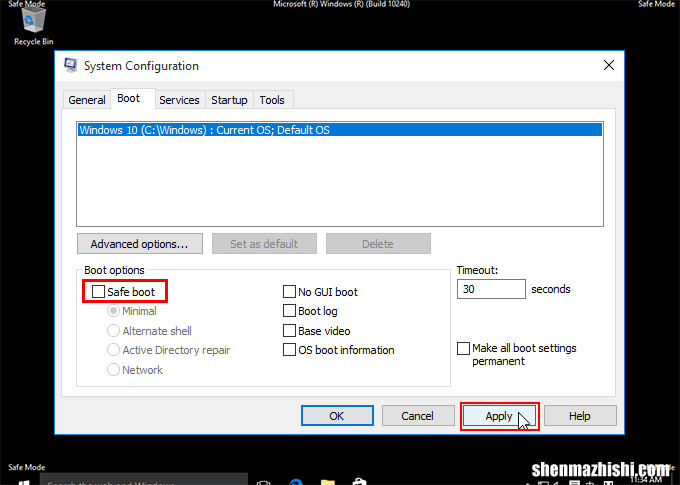
Task: Toggle OS boot information checkbox
Action: click(x=289, y=350)
